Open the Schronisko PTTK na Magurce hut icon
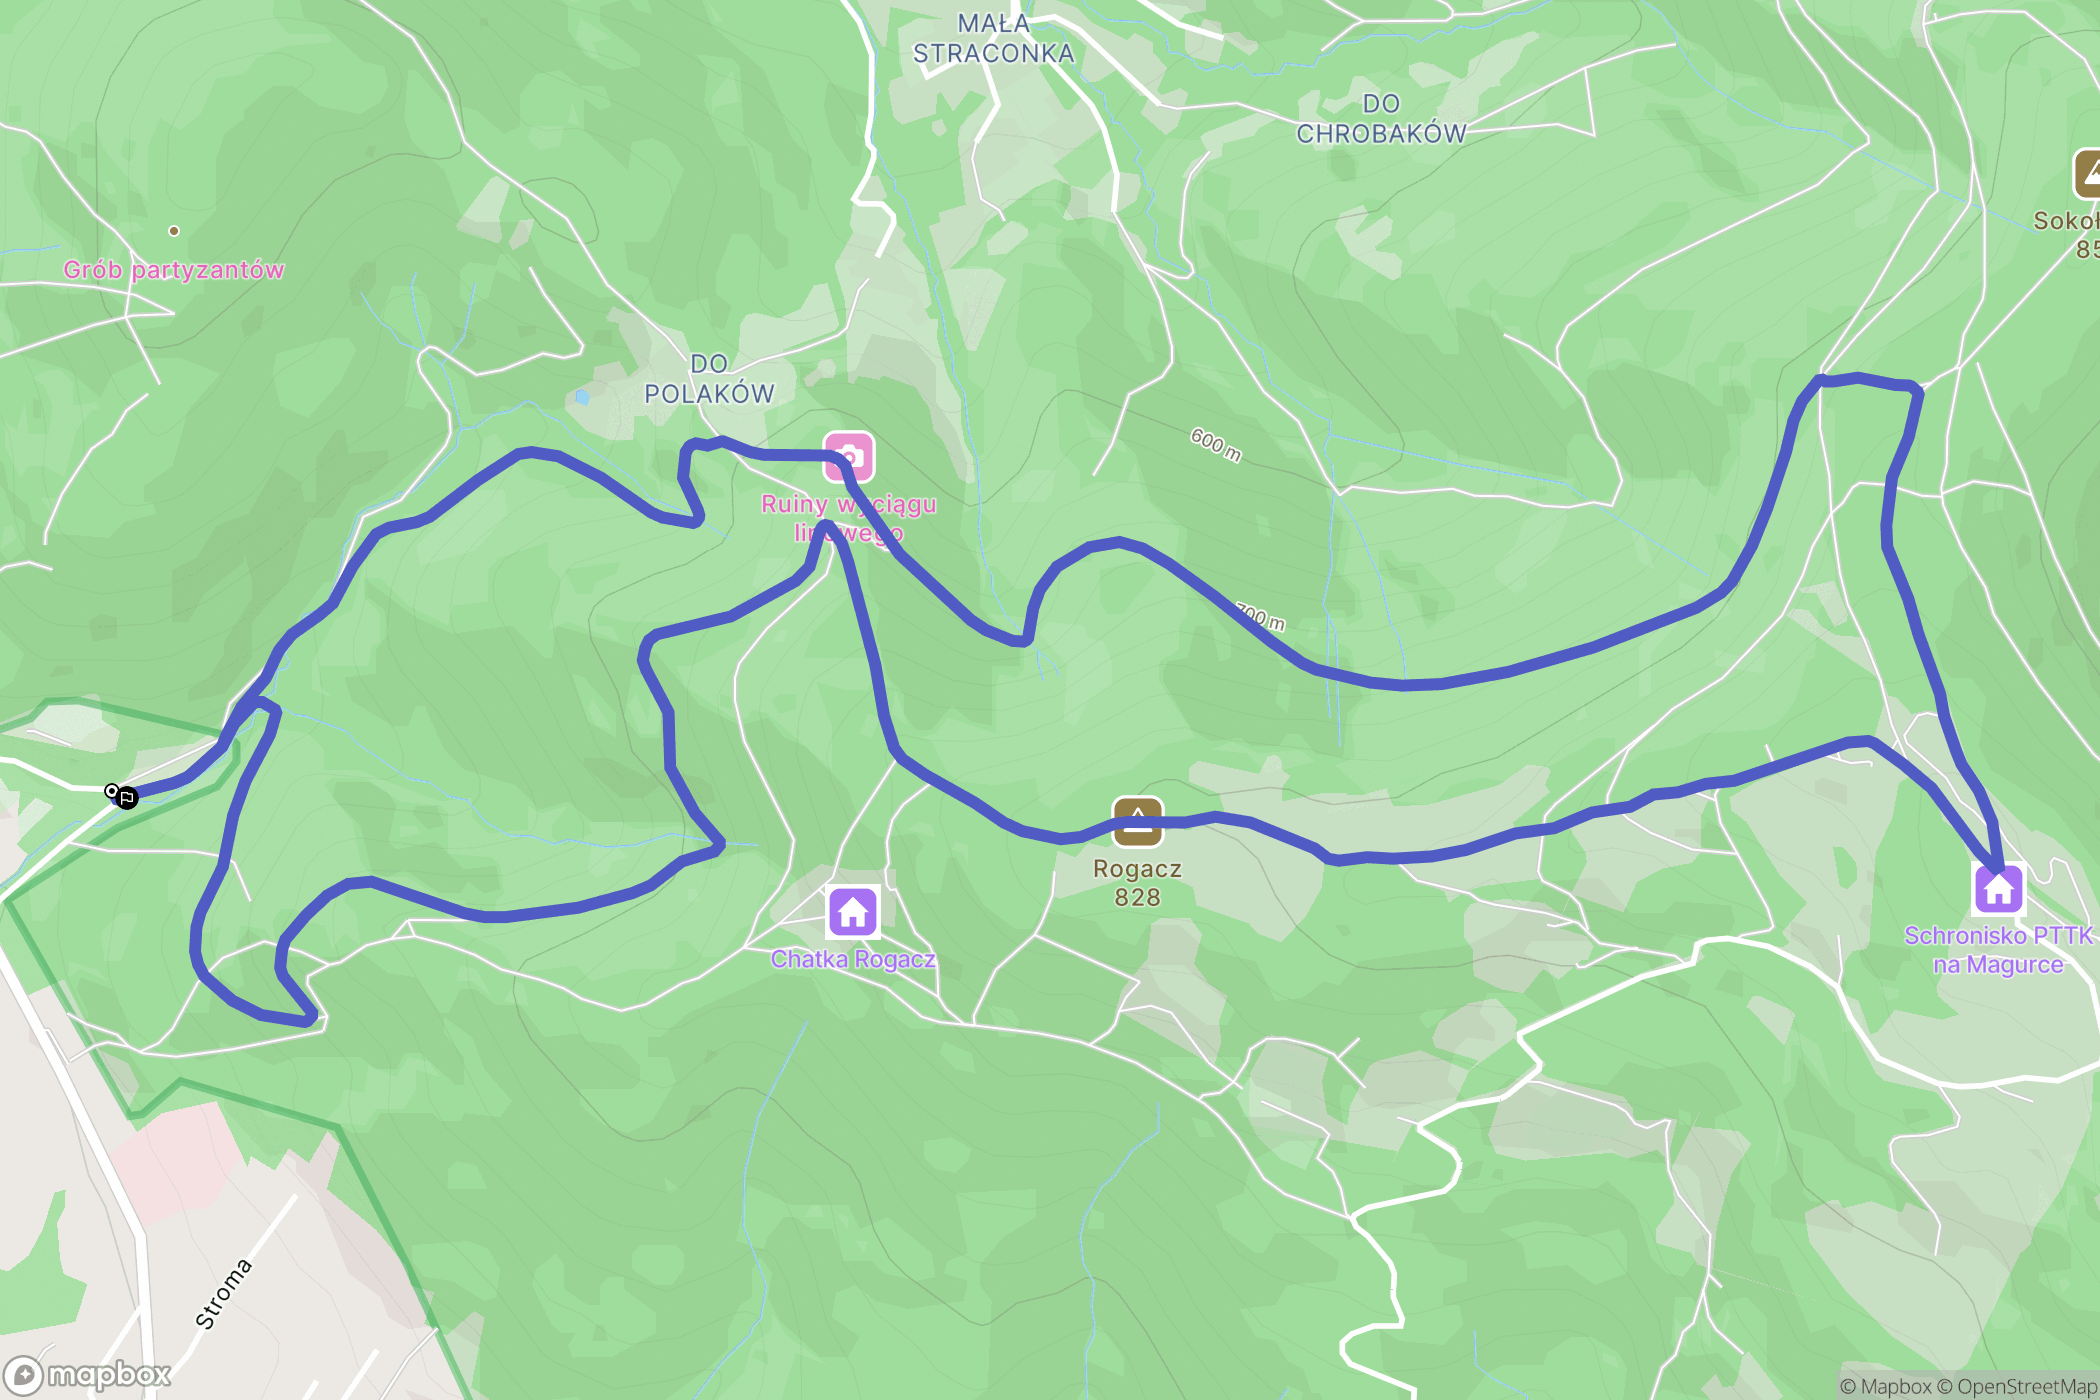 [1999, 889]
